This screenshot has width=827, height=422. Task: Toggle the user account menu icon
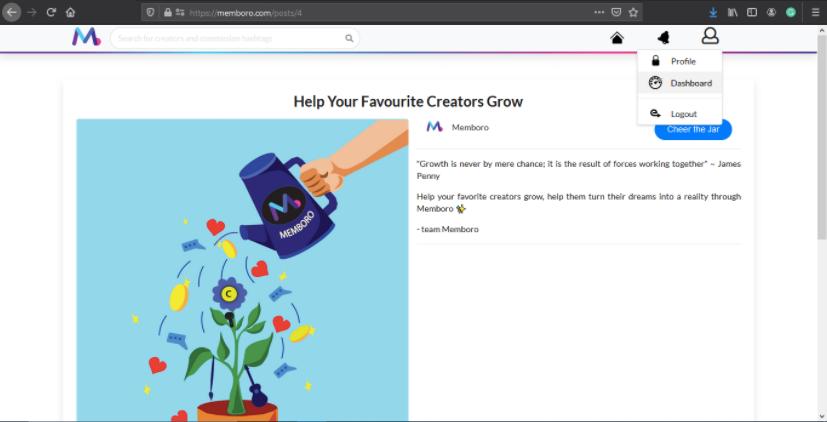710,36
